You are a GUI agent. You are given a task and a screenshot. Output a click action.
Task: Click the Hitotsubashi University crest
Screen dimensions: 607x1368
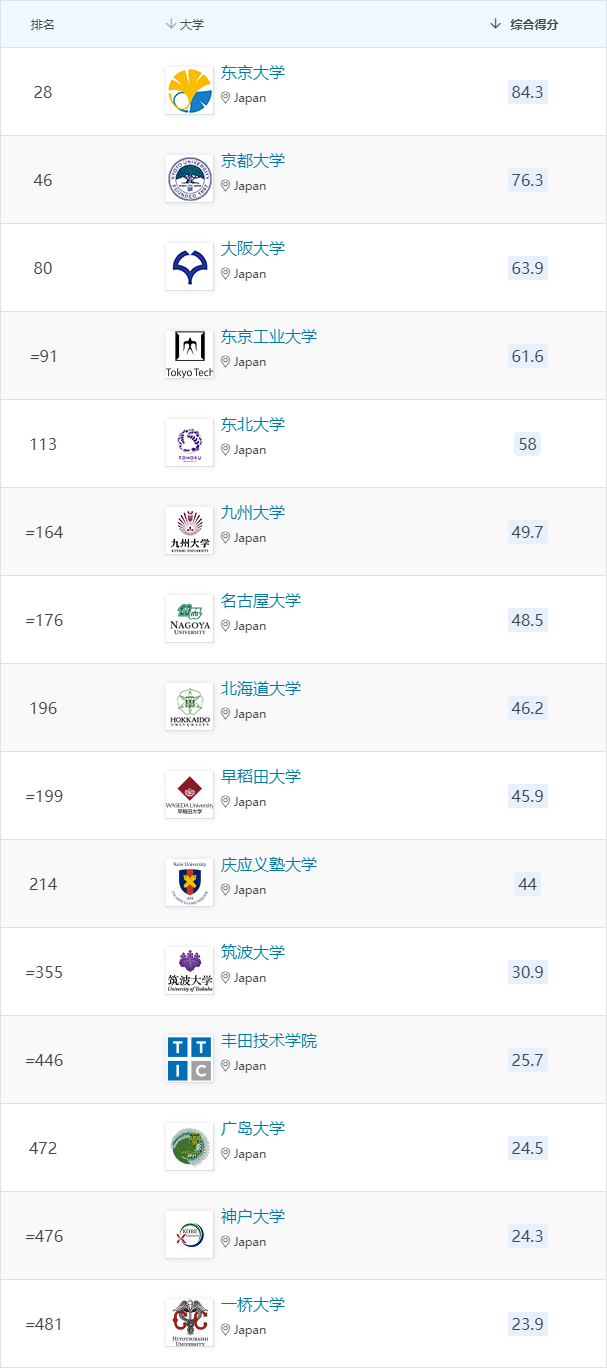pyautogui.click(x=189, y=1323)
